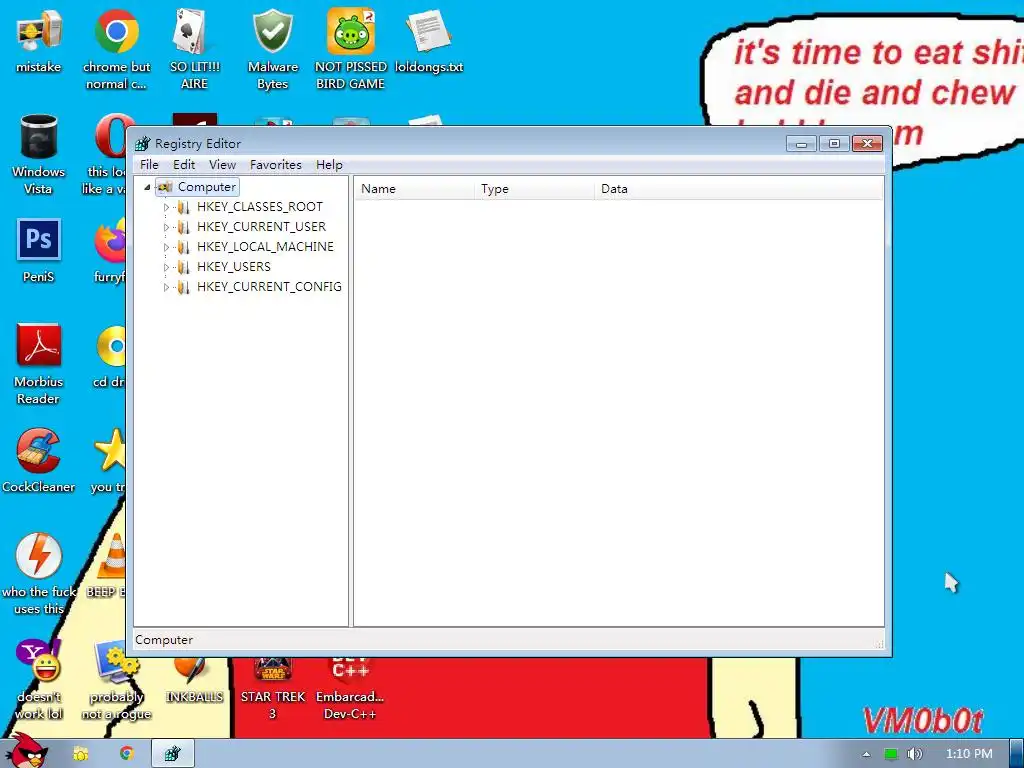Open the Morbius Reader icon
The width and height of the screenshot is (1024, 768).
[39, 364]
